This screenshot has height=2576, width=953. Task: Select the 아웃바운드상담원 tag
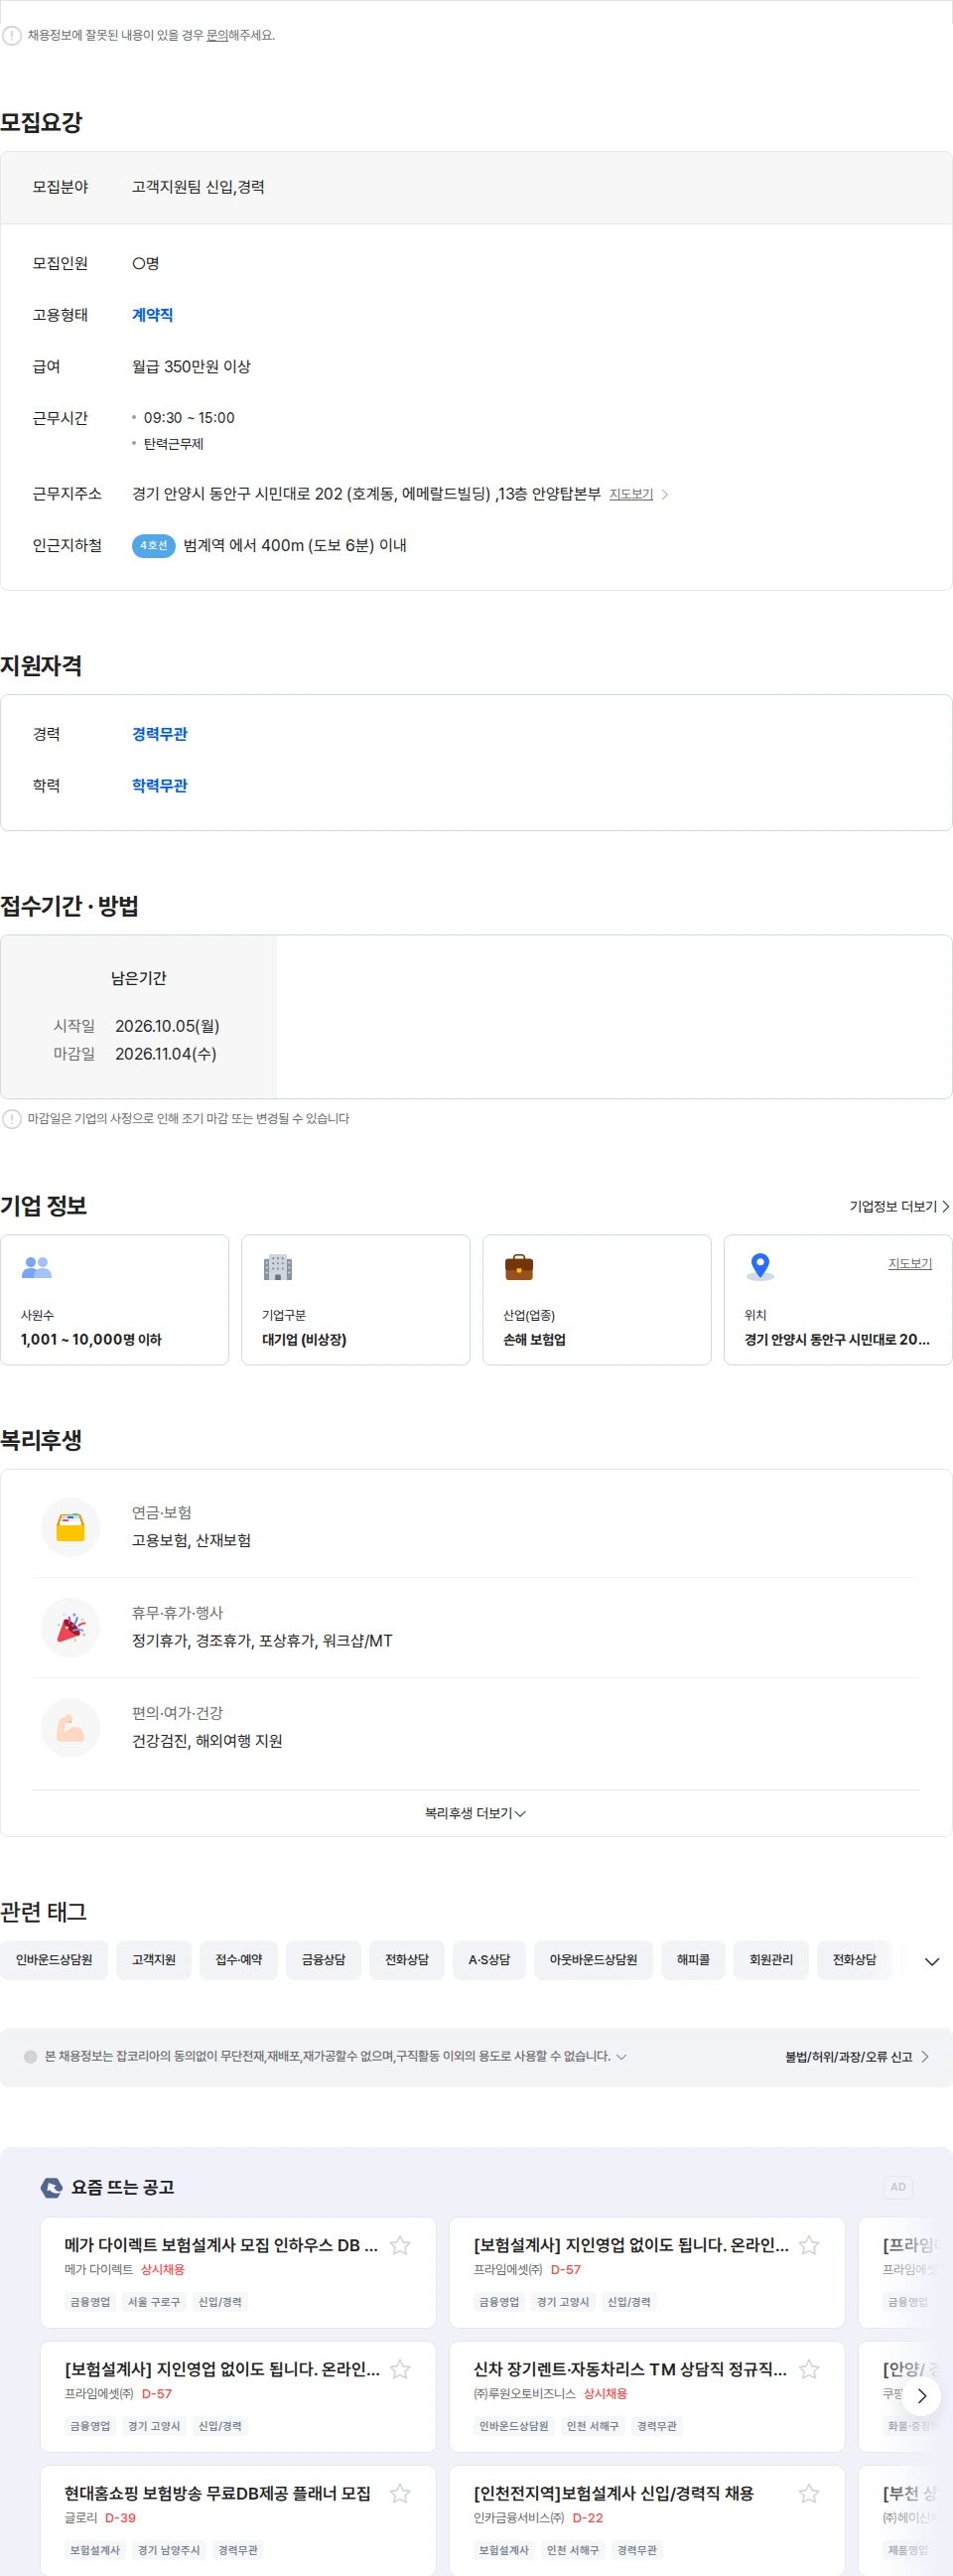[593, 1960]
